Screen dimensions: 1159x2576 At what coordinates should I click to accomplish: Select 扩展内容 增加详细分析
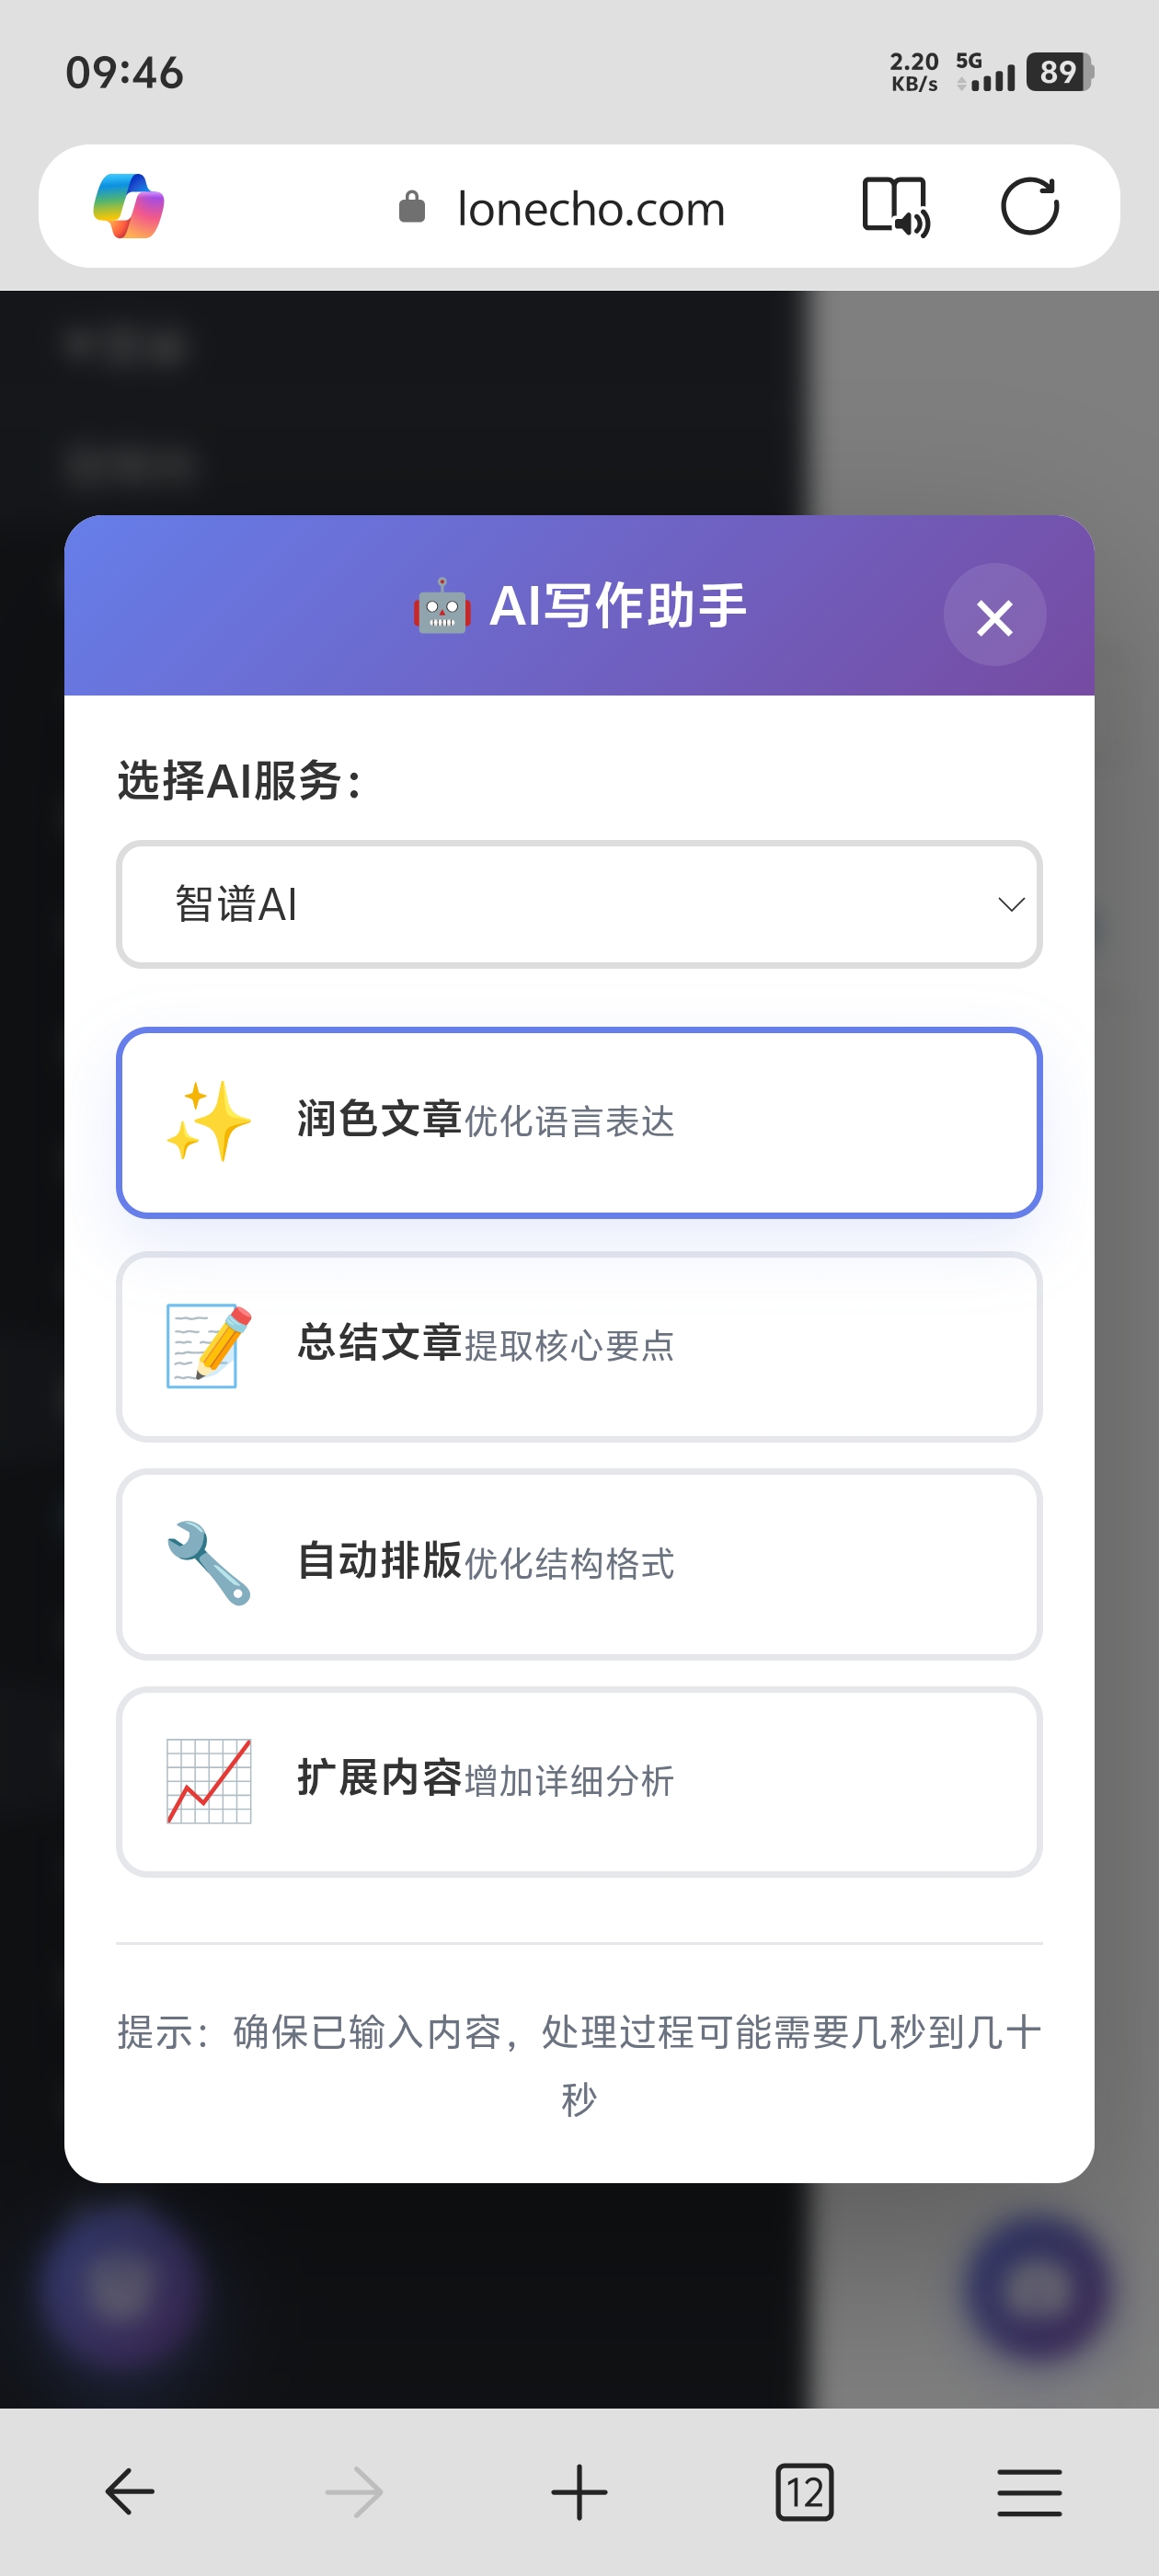pyautogui.click(x=578, y=1781)
